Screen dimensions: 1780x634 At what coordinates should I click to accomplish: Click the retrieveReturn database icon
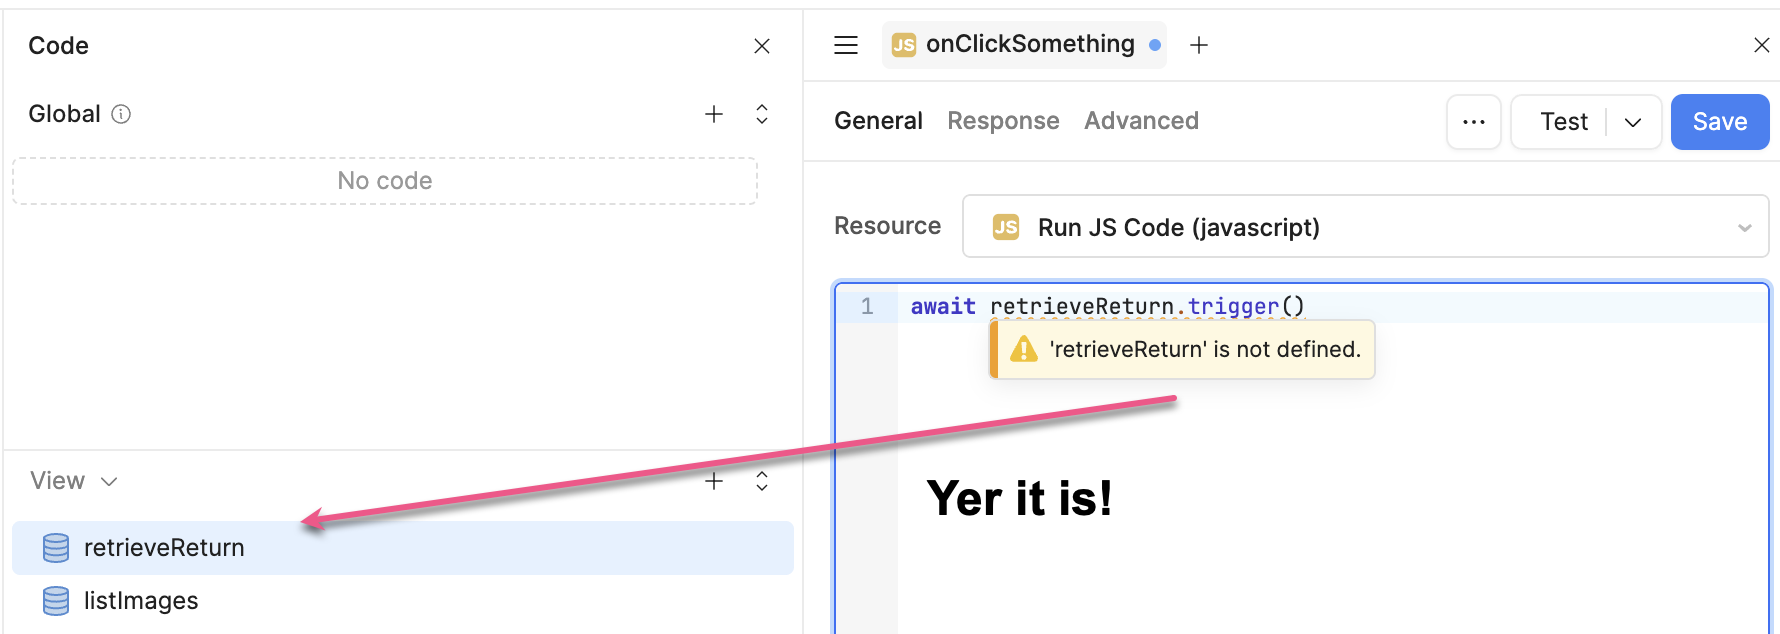56,548
